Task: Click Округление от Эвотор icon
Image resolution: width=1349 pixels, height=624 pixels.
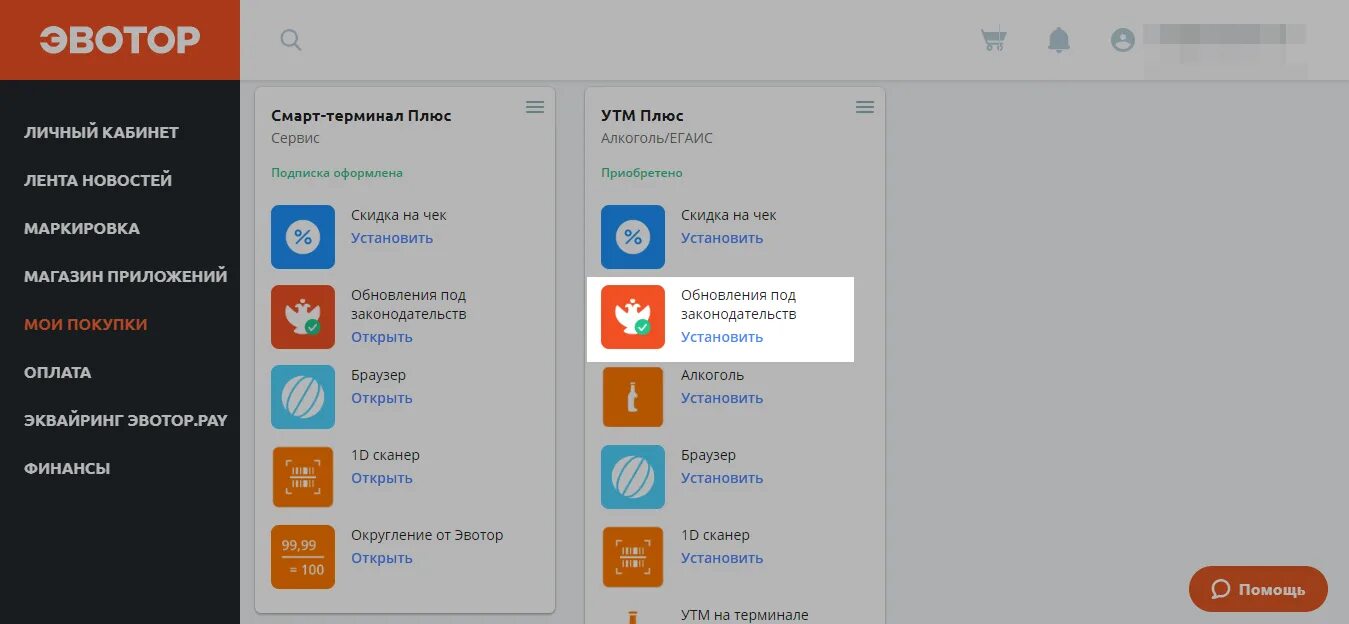Action: [x=303, y=557]
